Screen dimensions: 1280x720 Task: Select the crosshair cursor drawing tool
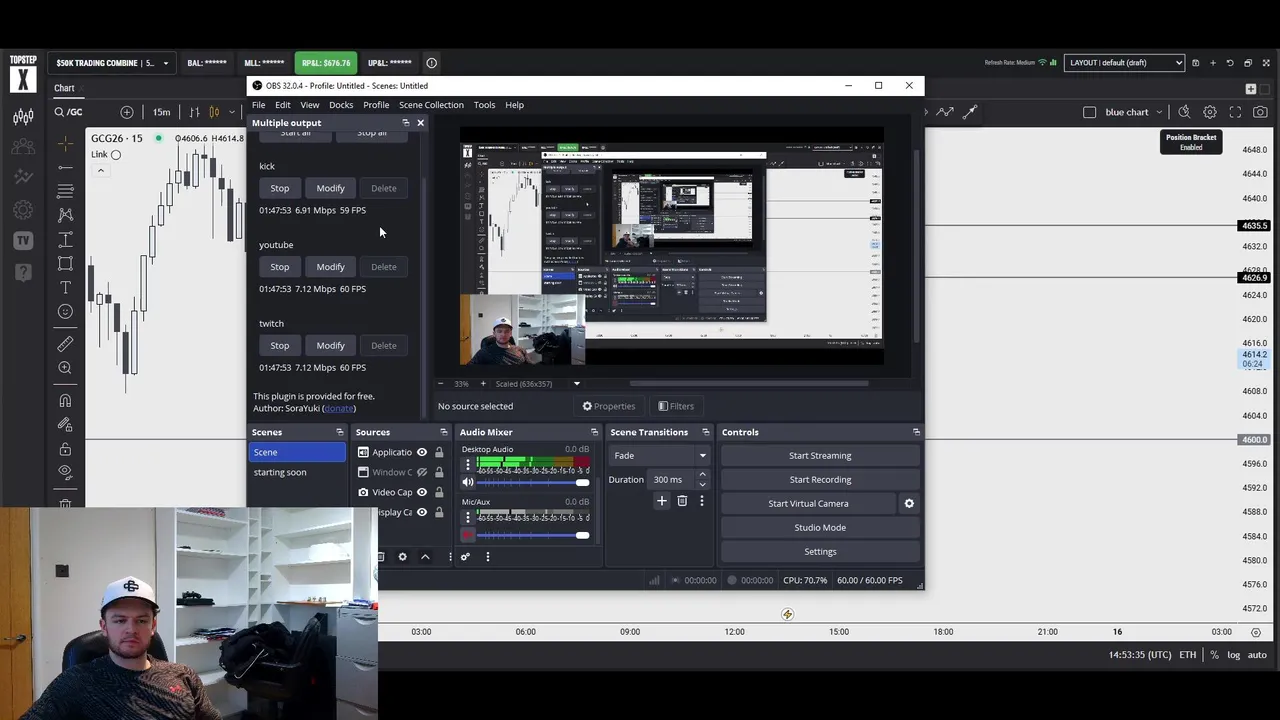[x=65, y=142]
